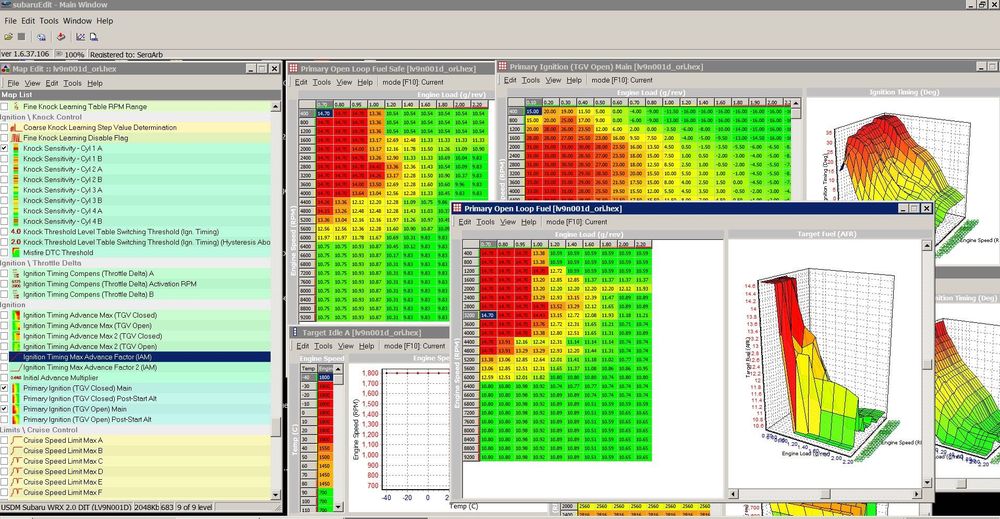Screen dimensions: 1000x519
Task: Click the gray stop square icon in main toolbar
Action: 22,37
